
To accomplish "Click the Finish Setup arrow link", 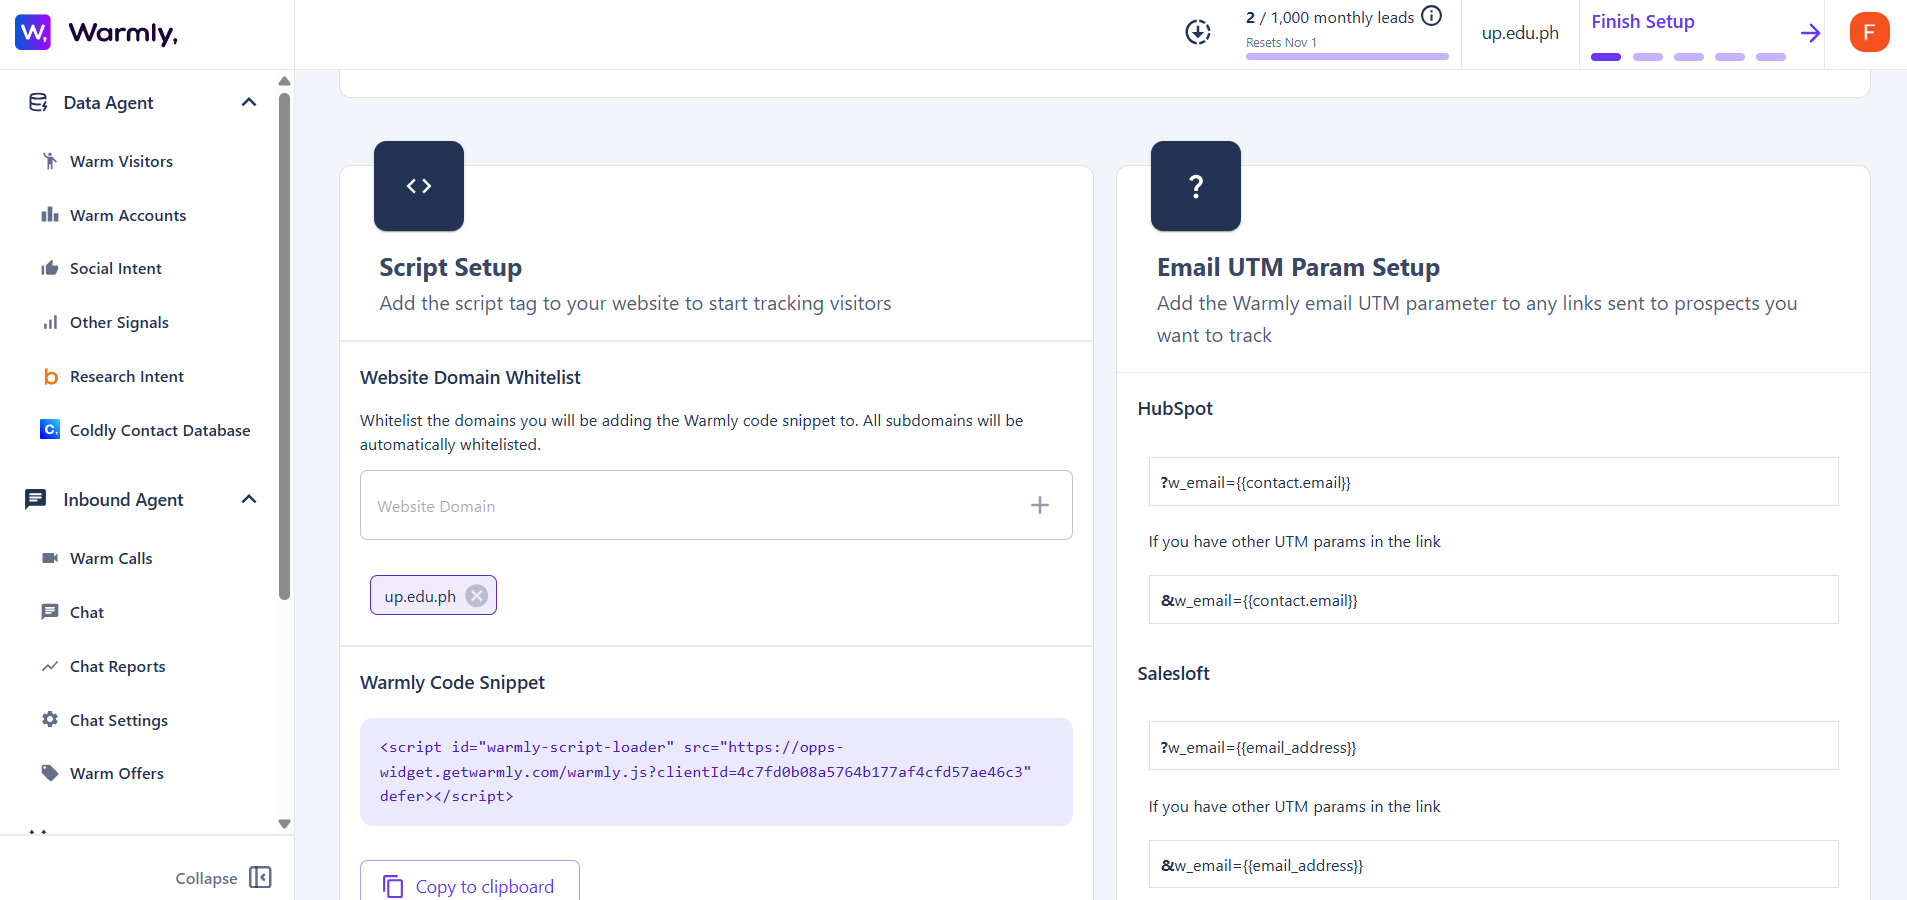I will click(x=1810, y=32).
